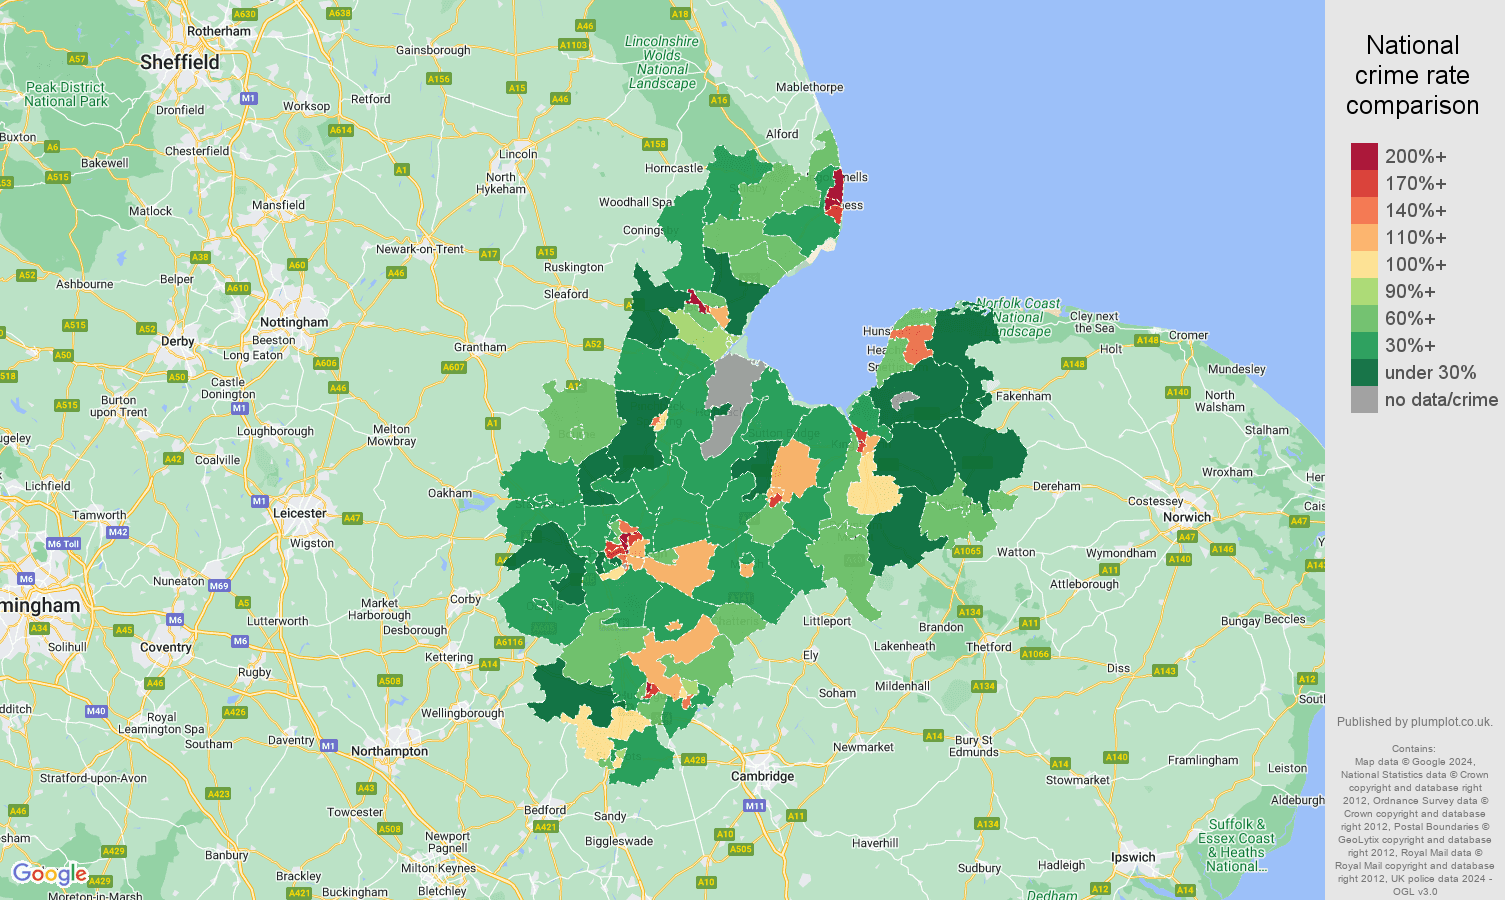Viewport: 1505px width, 900px height.
Task: Click the Horncastle town label
Action: (x=674, y=168)
